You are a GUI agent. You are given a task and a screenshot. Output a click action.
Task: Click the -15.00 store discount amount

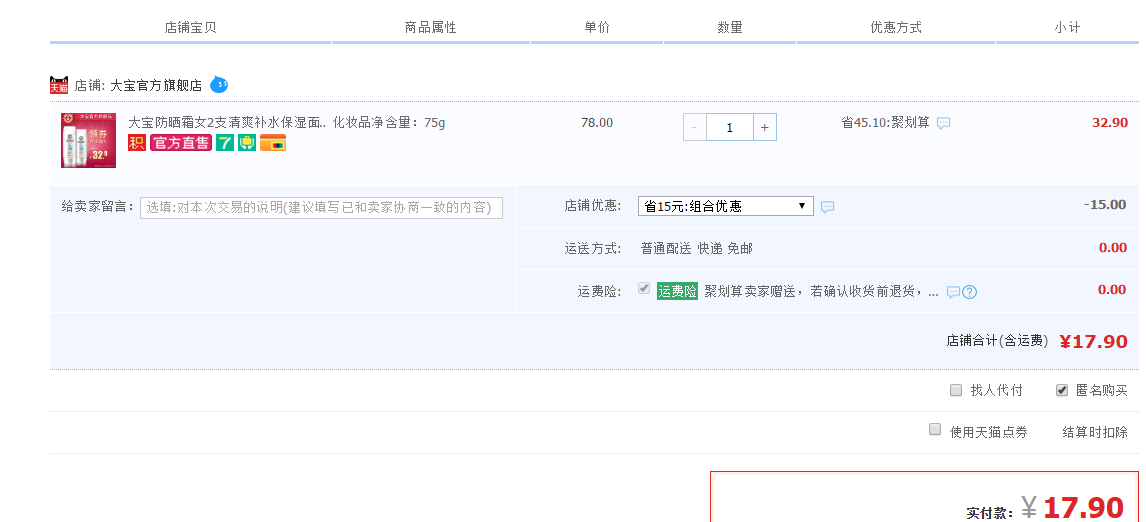[1105, 204]
